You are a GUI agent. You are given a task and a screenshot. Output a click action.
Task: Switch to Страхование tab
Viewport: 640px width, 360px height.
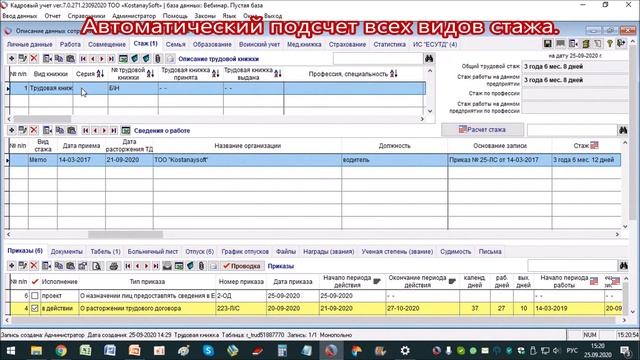pos(347,44)
